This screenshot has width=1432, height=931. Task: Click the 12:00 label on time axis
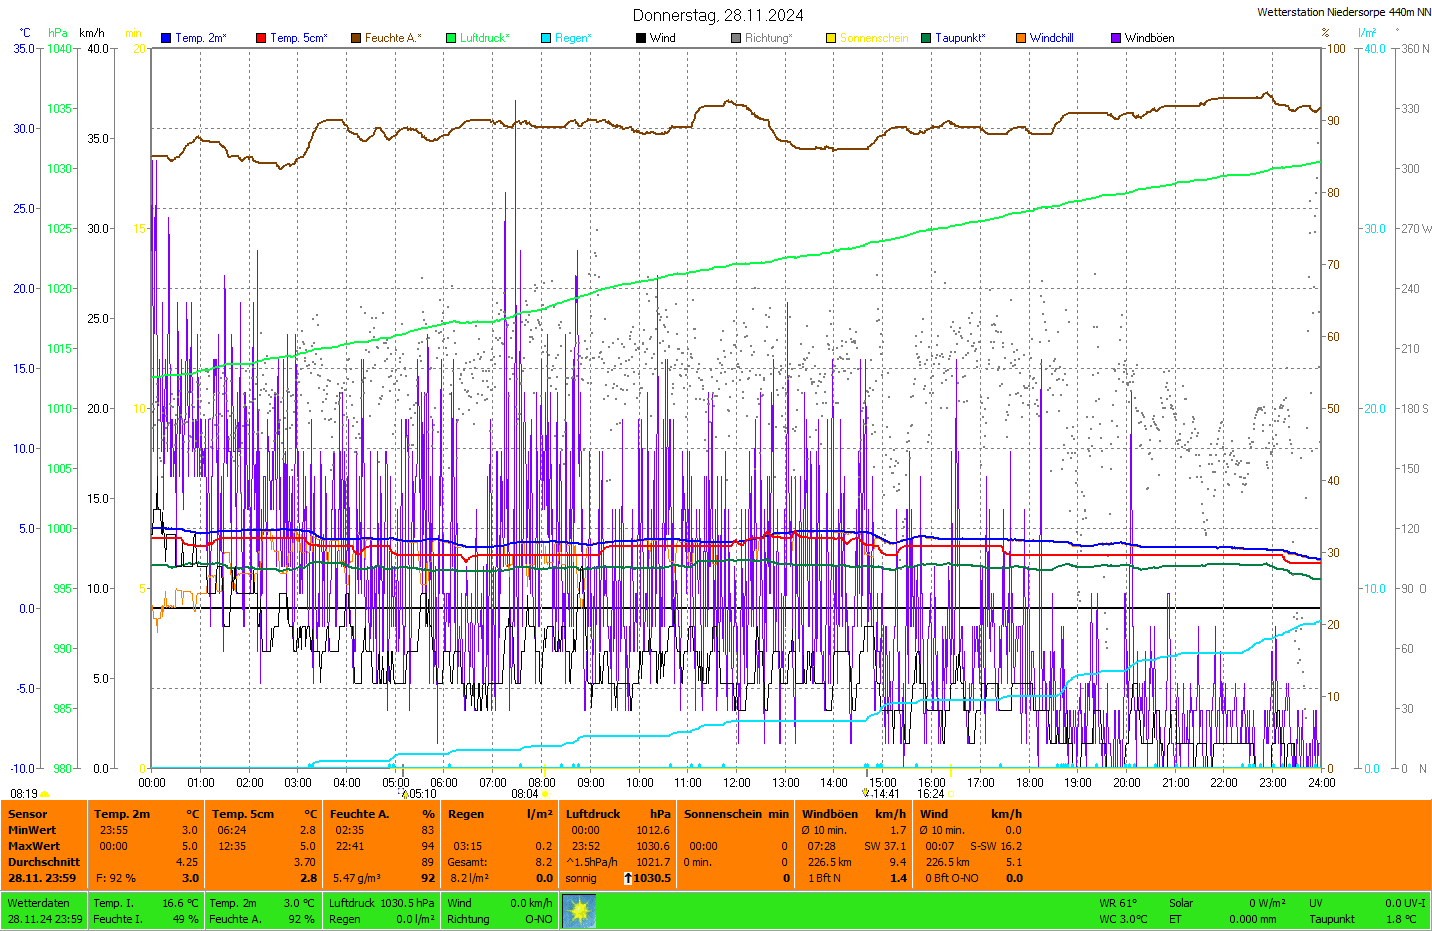tap(737, 783)
